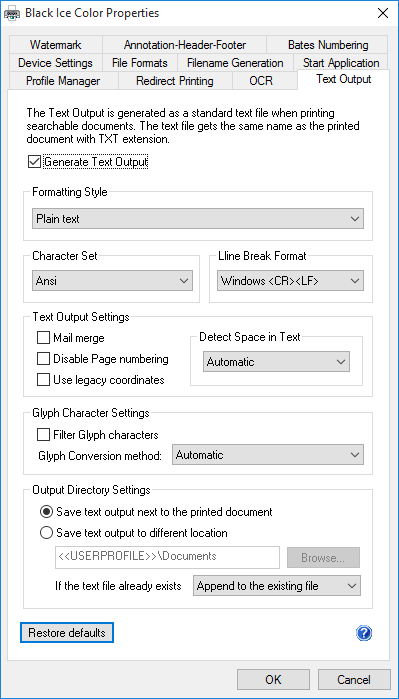
Task: Open the 'If the text file already exists' dropdown
Action: [x=277, y=586]
